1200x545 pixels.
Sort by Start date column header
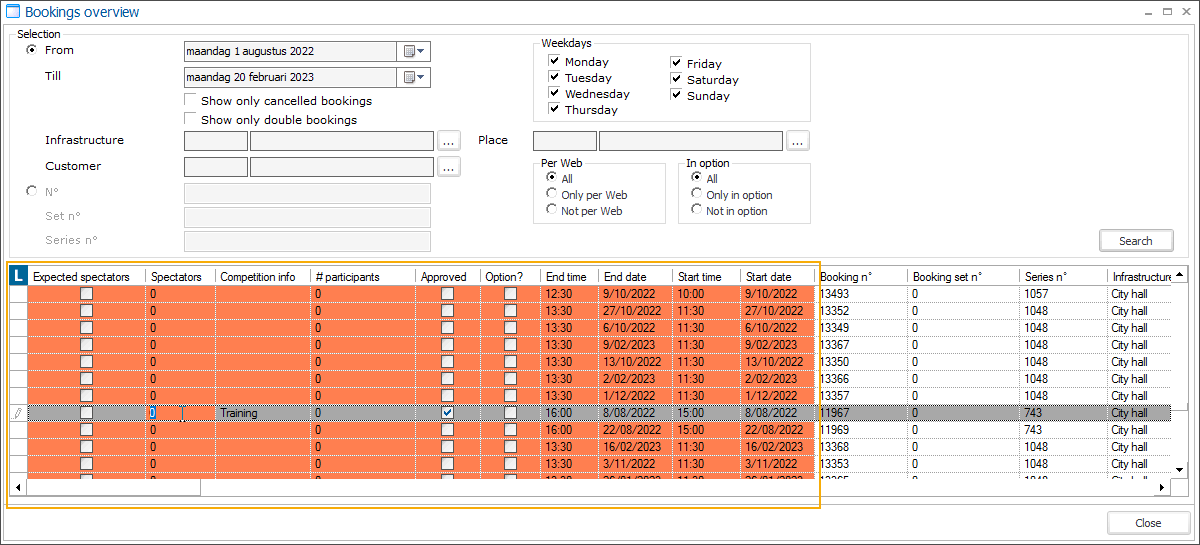click(778, 277)
